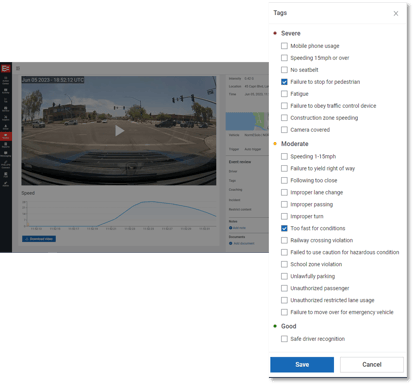Check Failure to obey traffic control device
The width and height of the screenshot is (414, 385).
pyautogui.click(x=284, y=106)
